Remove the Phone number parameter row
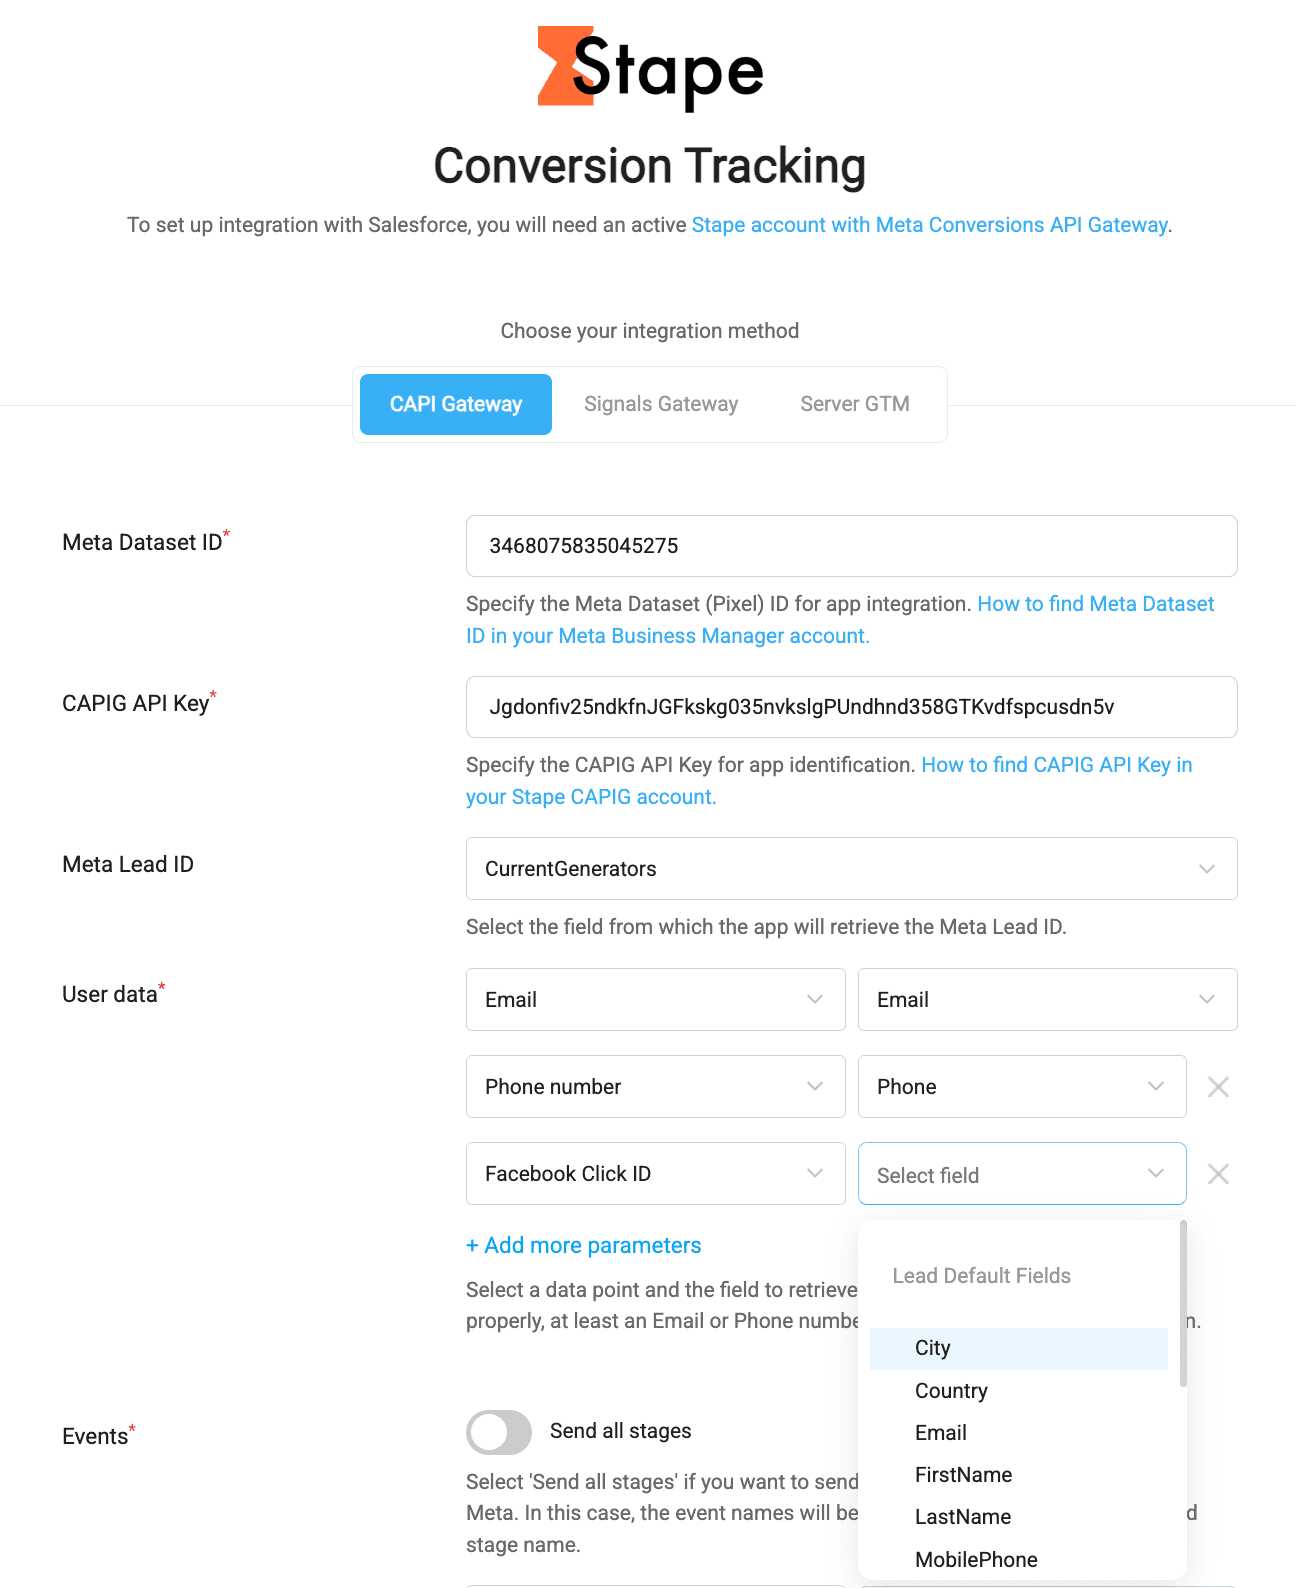1296x1588 pixels. (x=1218, y=1087)
